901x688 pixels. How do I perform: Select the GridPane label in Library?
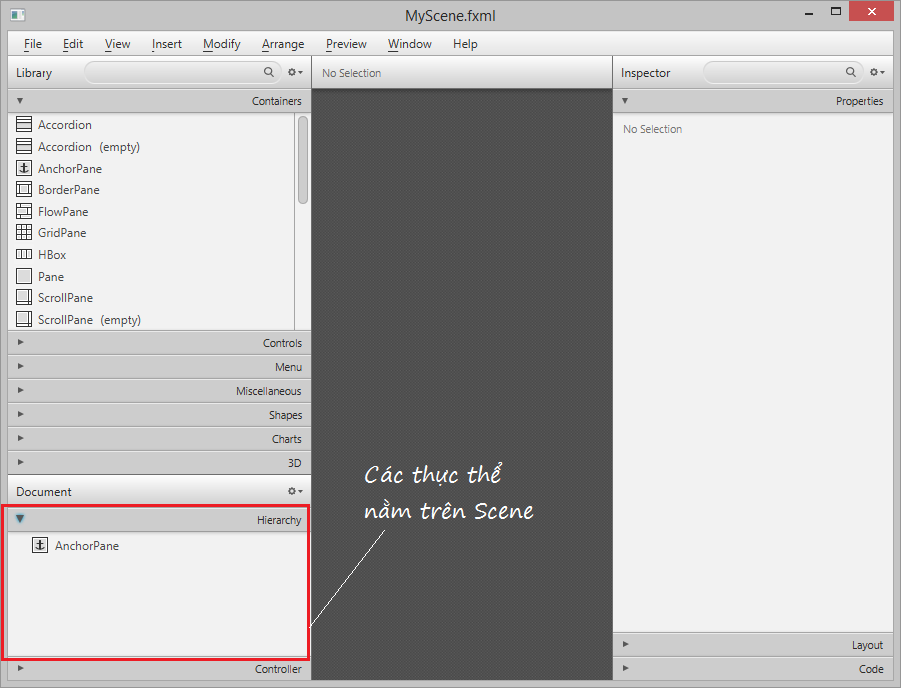pyautogui.click(x=62, y=233)
